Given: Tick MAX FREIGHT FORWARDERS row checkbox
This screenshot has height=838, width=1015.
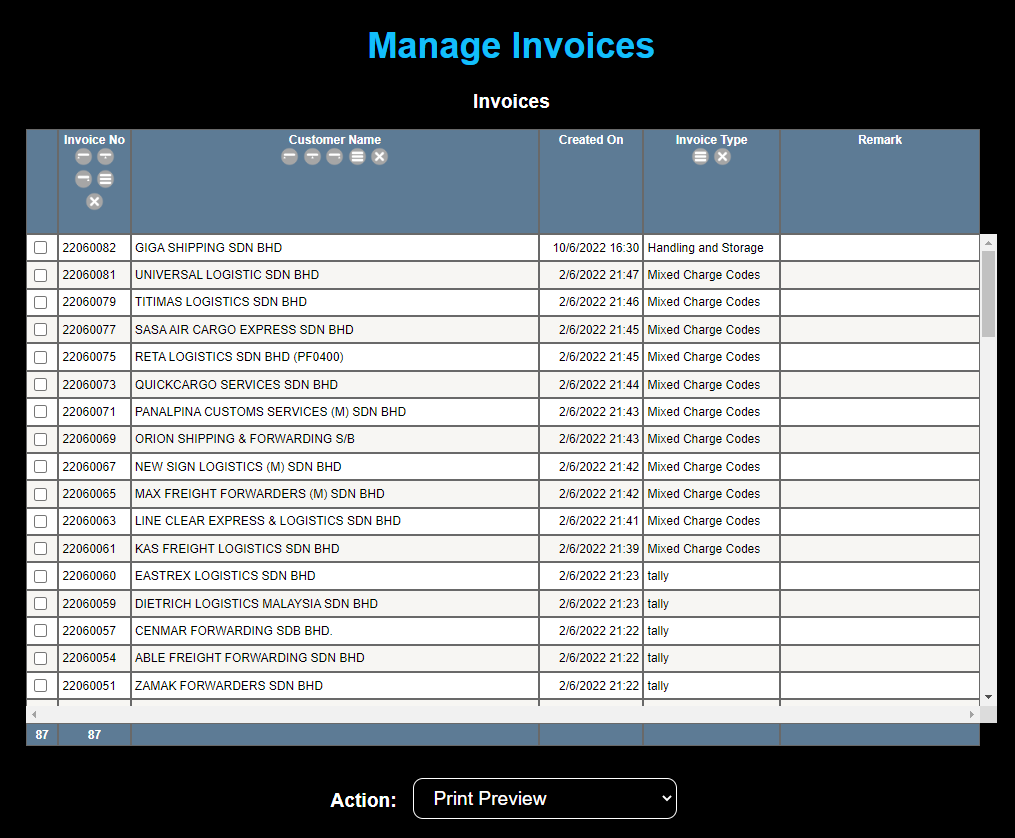Looking at the screenshot, I should [41, 494].
